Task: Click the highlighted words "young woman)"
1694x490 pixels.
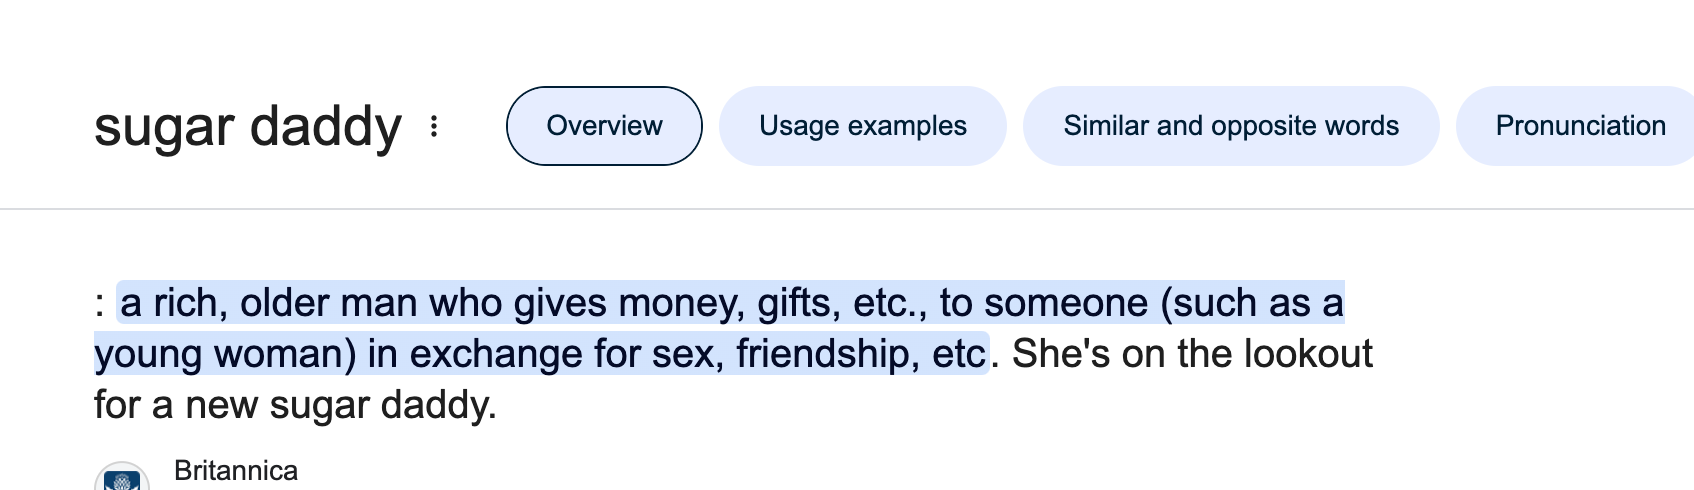Action: 225,354
